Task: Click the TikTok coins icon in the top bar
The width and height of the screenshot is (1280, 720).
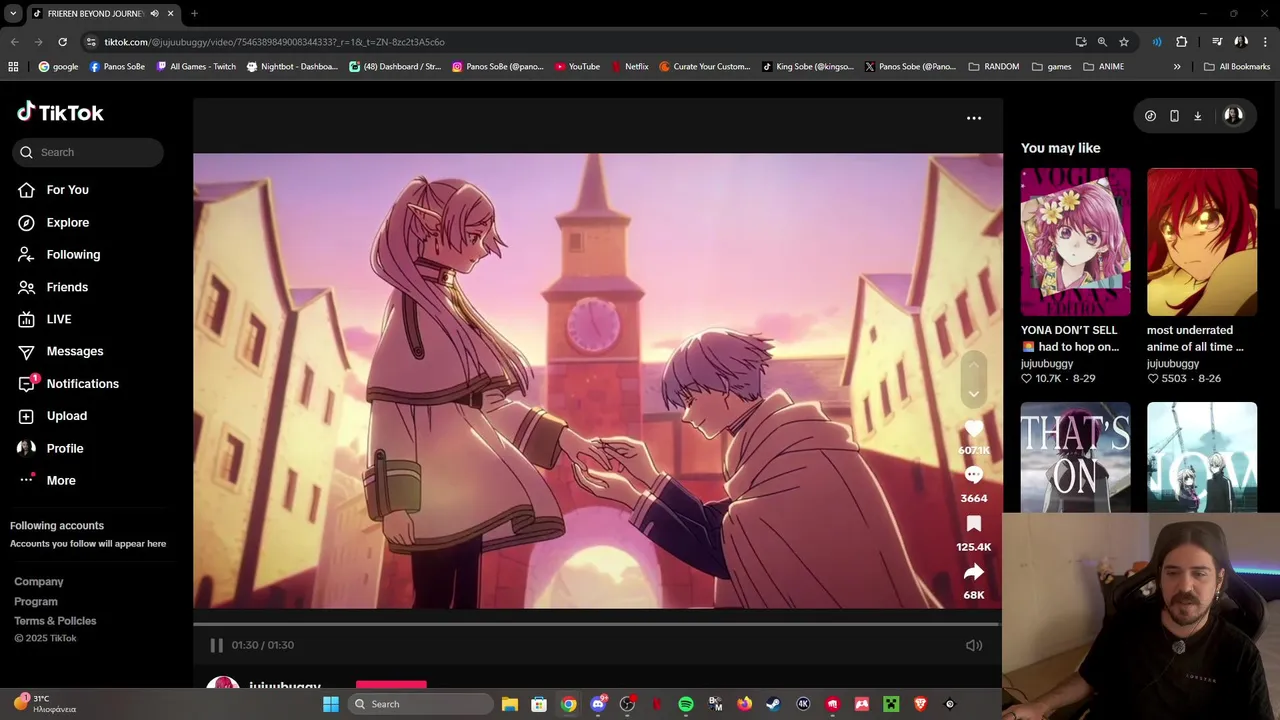Action: [1150, 116]
